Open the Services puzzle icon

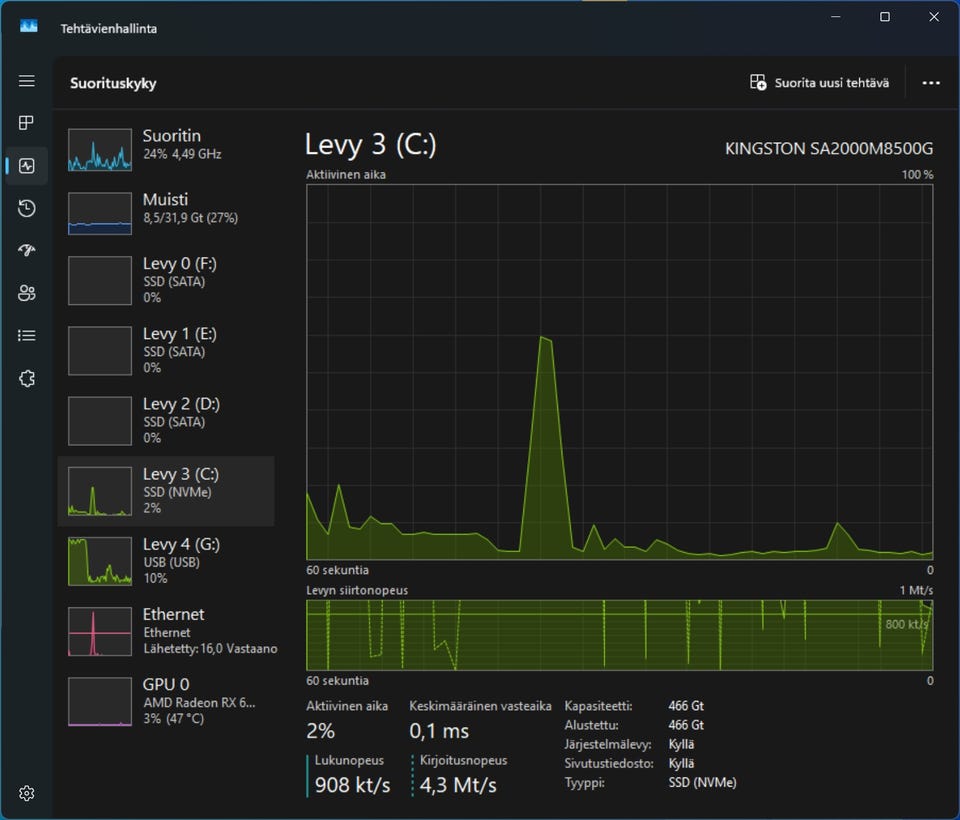point(27,379)
